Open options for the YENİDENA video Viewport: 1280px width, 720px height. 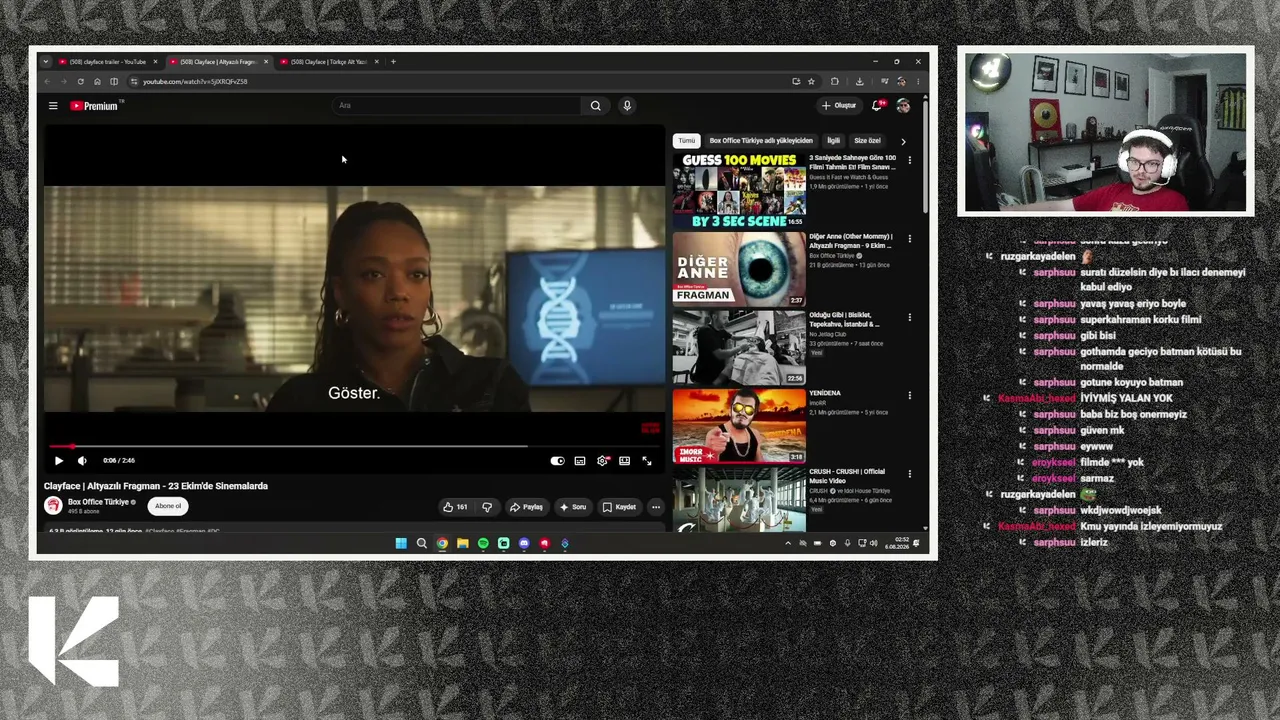(909, 395)
